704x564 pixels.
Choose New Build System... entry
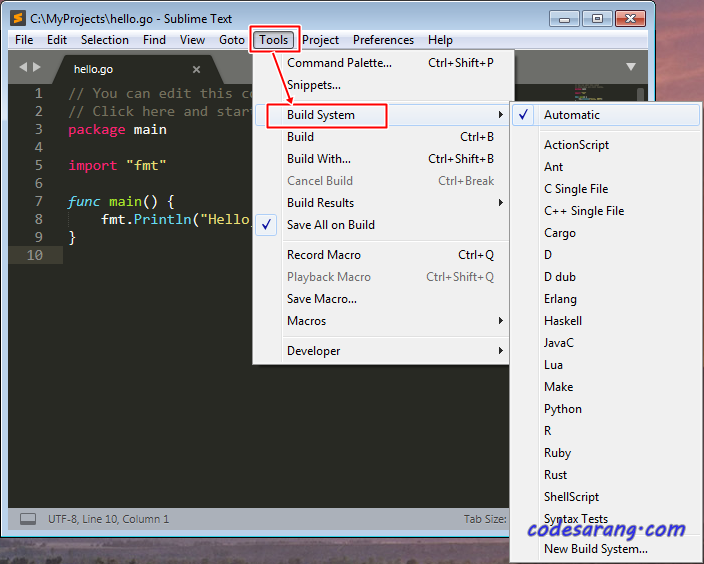pyautogui.click(x=606, y=549)
